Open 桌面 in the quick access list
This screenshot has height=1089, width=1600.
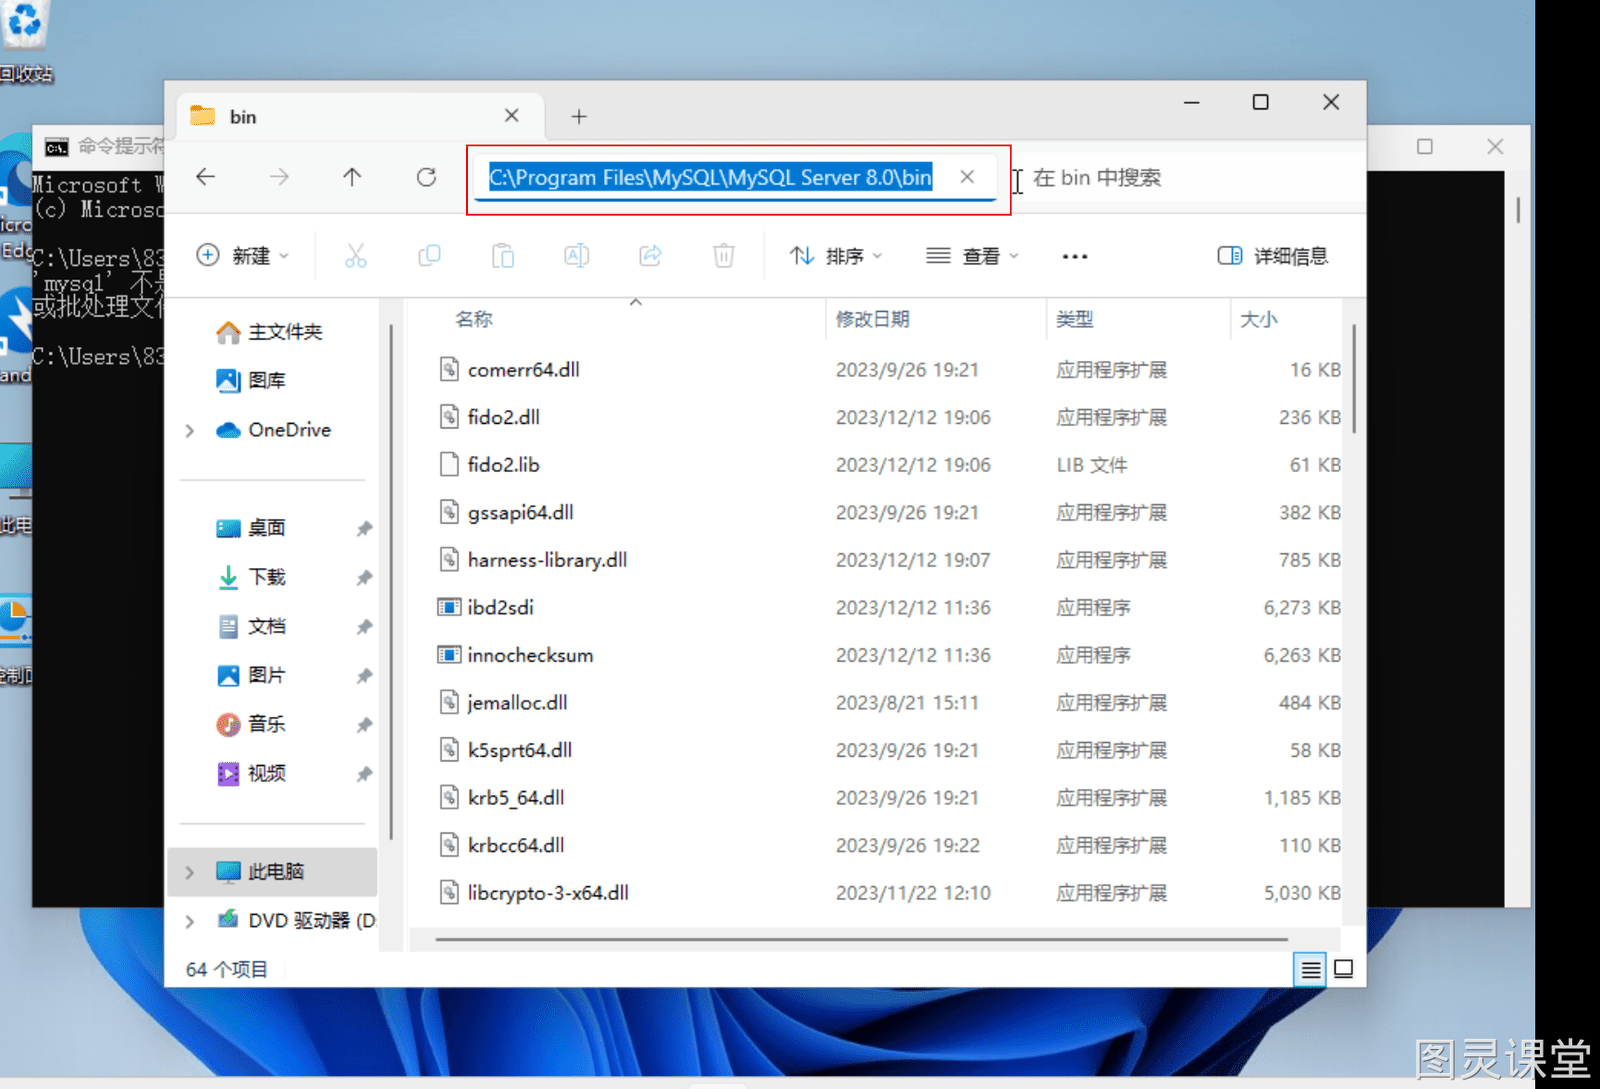tap(252, 528)
